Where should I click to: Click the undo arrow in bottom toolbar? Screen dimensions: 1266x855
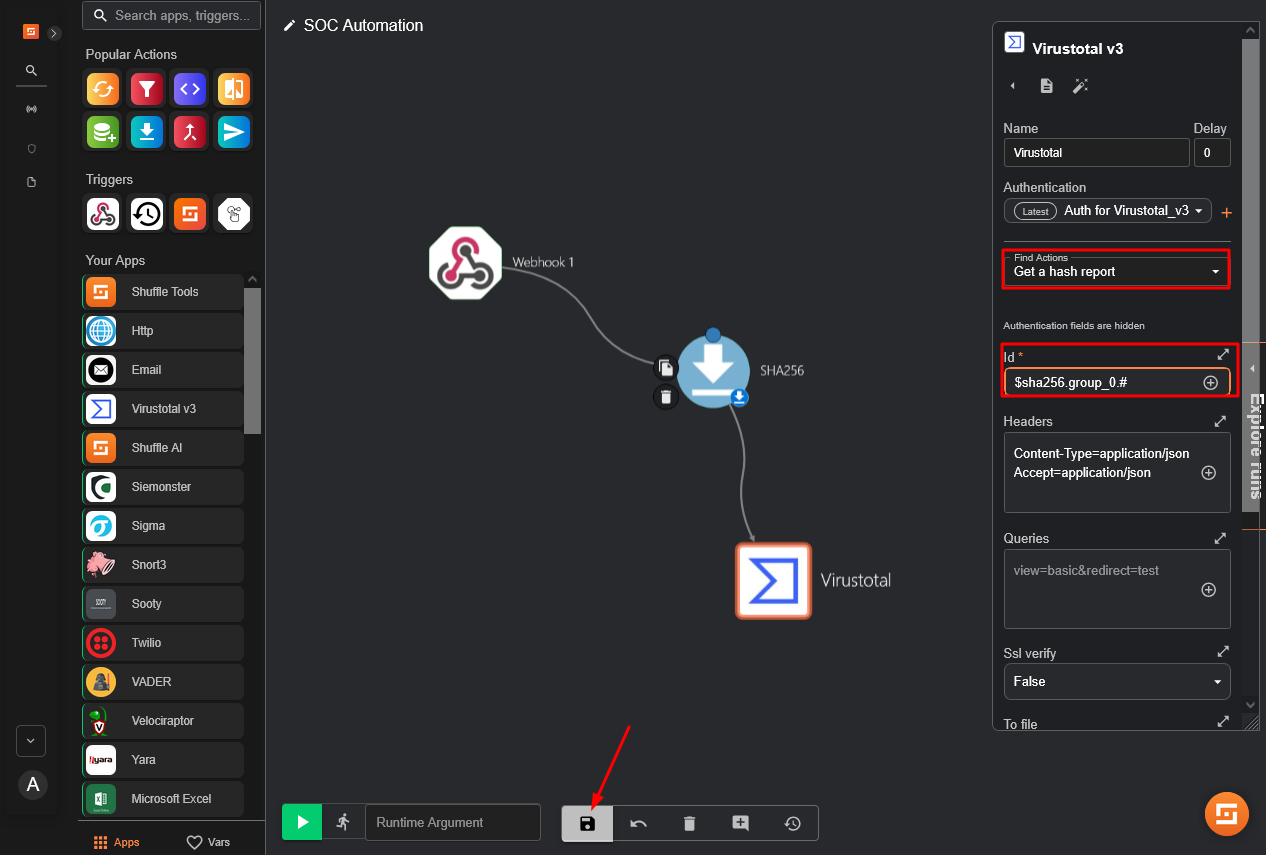pos(638,823)
